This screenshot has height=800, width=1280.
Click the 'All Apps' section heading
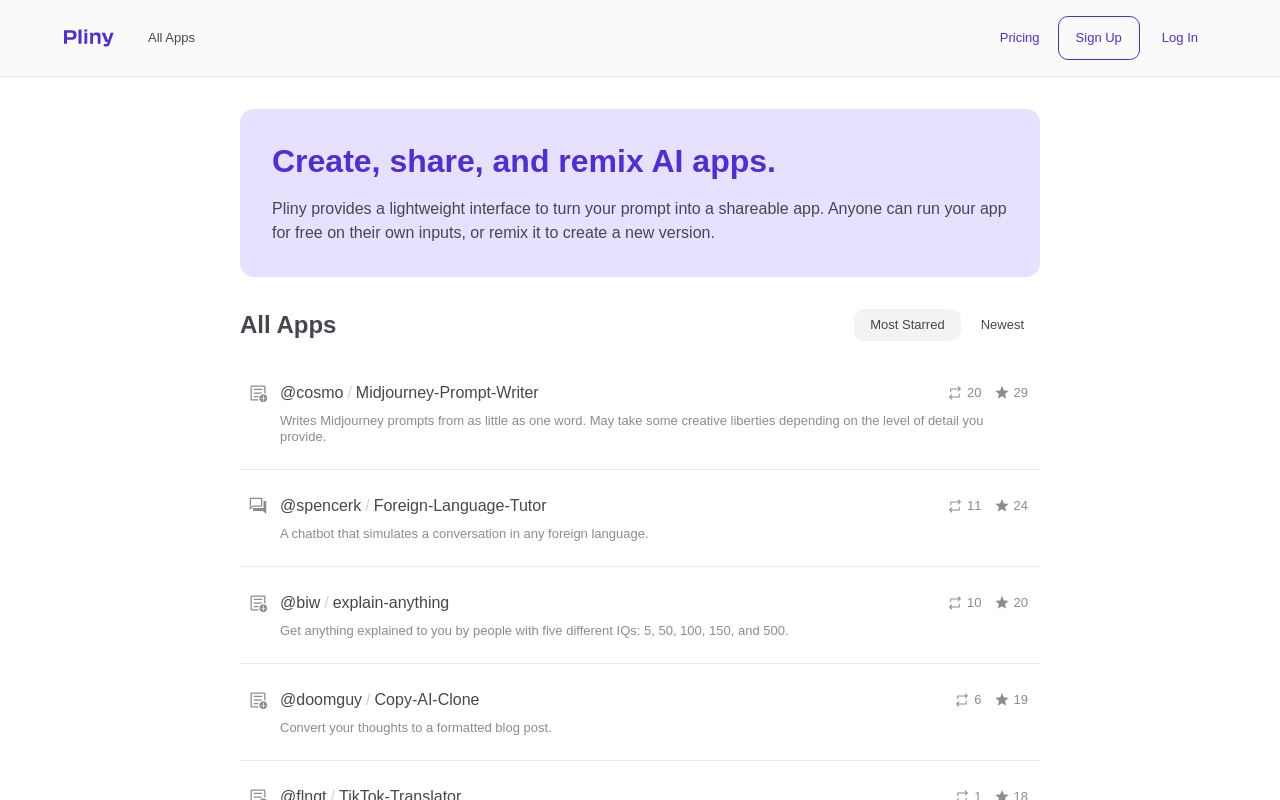tap(288, 325)
